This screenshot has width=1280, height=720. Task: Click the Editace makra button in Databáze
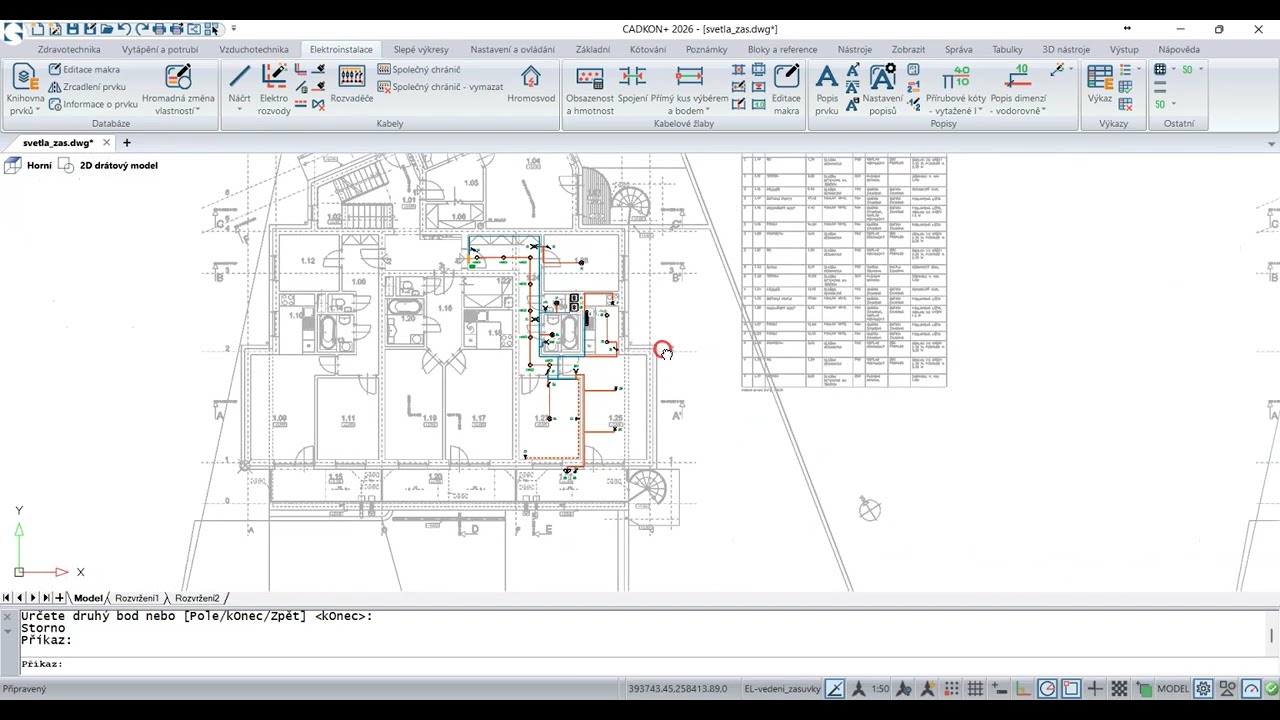point(84,70)
